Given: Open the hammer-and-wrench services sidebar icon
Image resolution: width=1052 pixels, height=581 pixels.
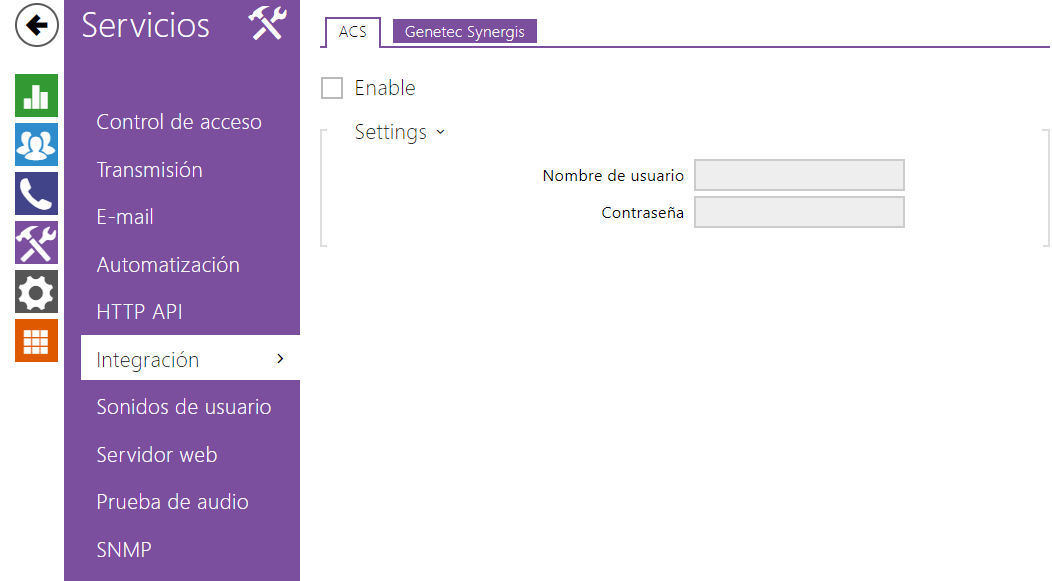Looking at the screenshot, I should coord(36,242).
